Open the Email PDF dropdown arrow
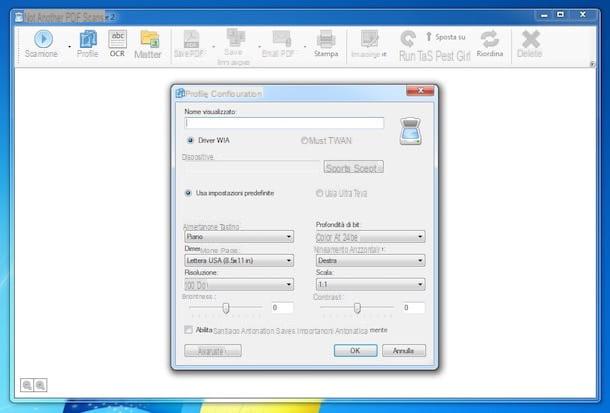This screenshot has height=413, width=610. pyautogui.click(x=305, y=47)
